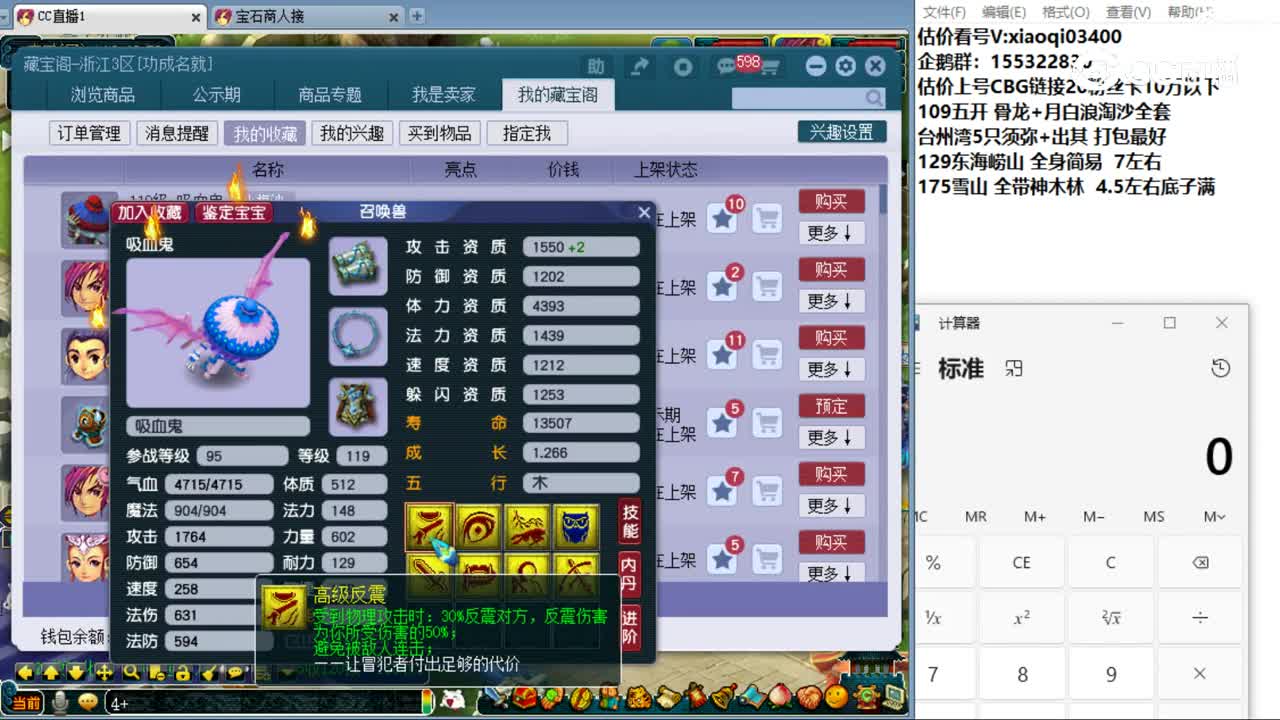The height and width of the screenshot is (720, 1280).
Task: Click favorite star with badge 10
Action: [x=722, y=218]
